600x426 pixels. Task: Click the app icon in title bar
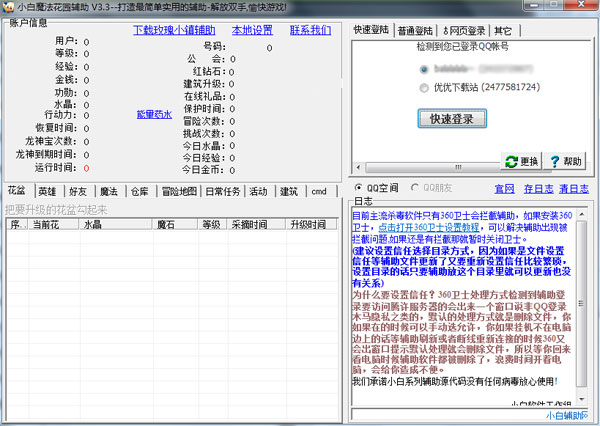(8, 7)
